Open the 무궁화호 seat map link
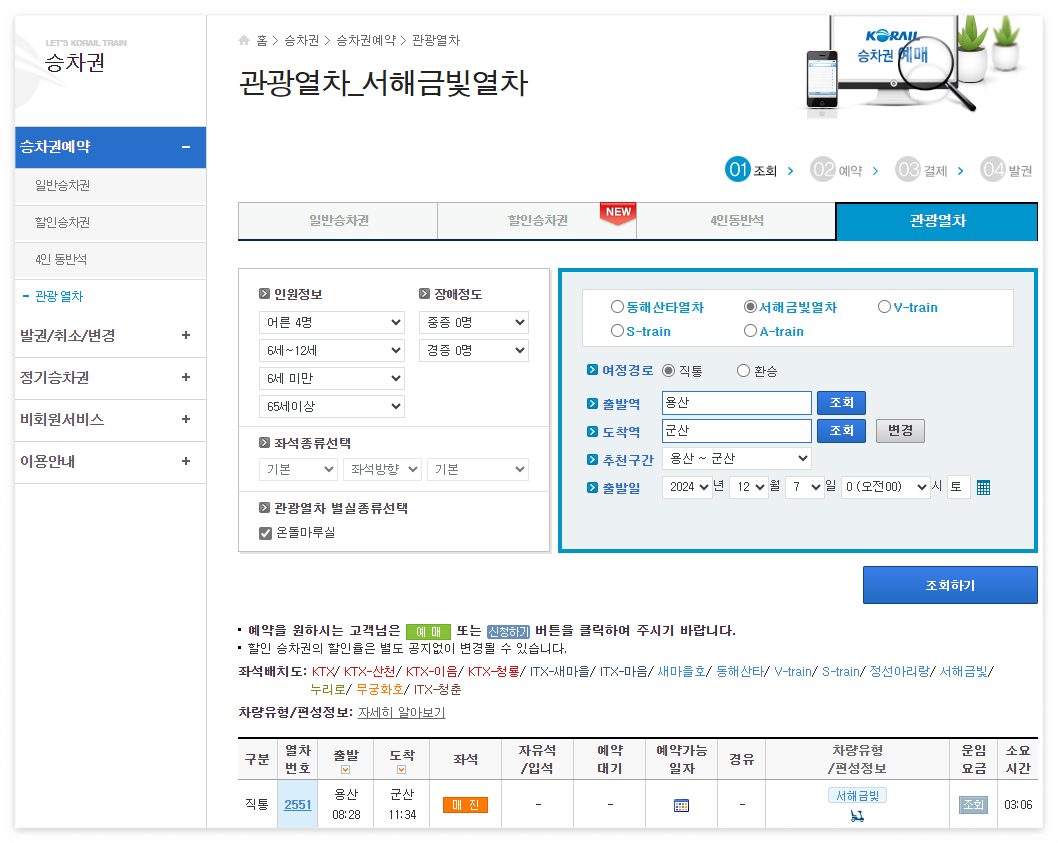Viewport: 1058px width, 843px height. [379, 690]
